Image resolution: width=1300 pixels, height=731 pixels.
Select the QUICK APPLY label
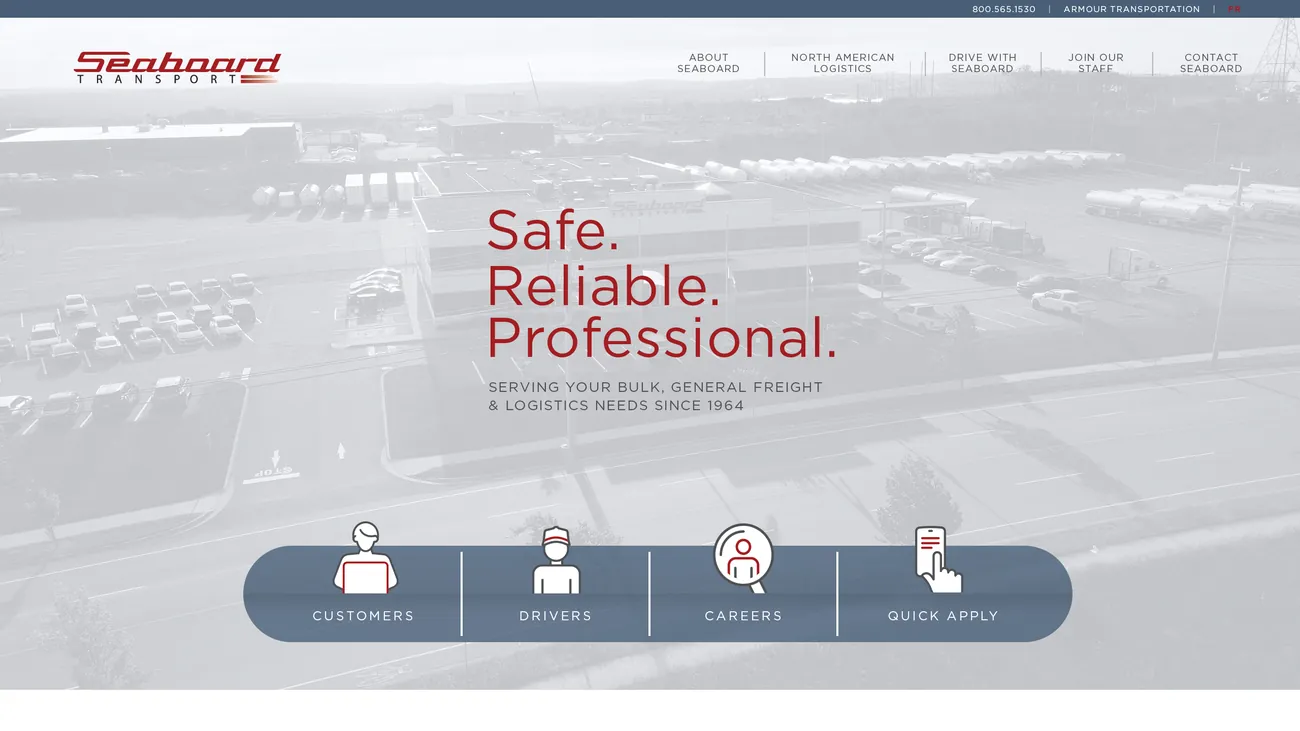943,616
